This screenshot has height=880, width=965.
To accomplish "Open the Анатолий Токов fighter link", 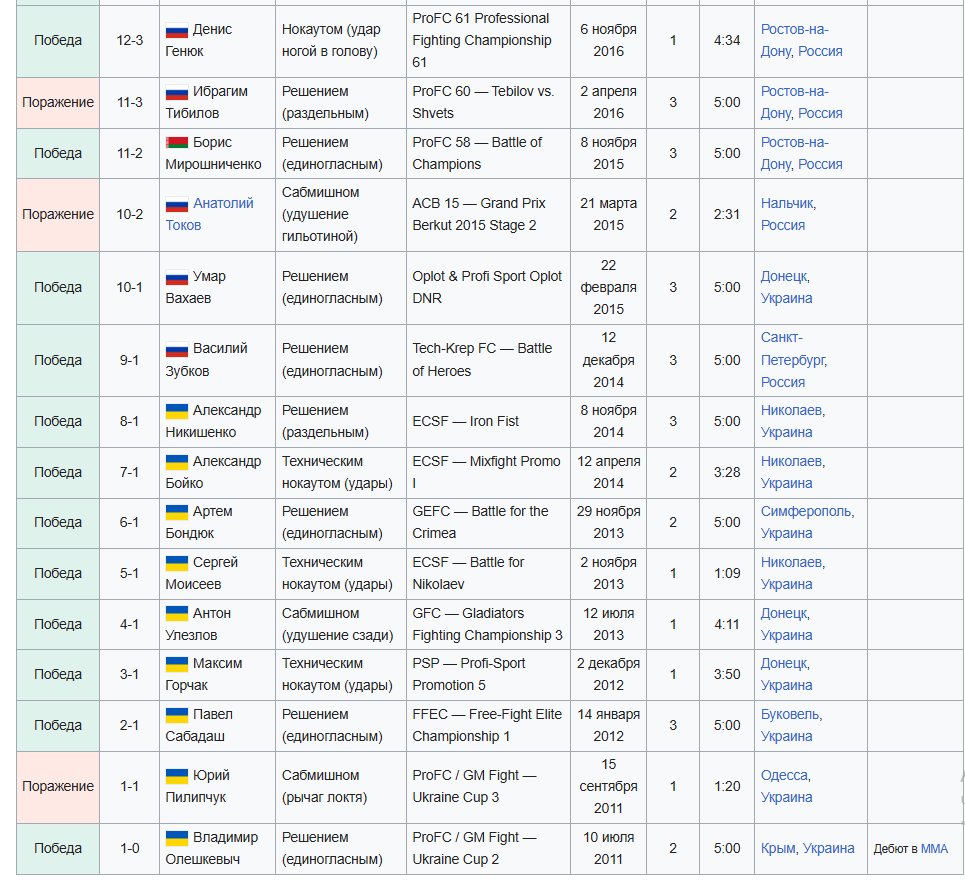I will coord(223,203).
